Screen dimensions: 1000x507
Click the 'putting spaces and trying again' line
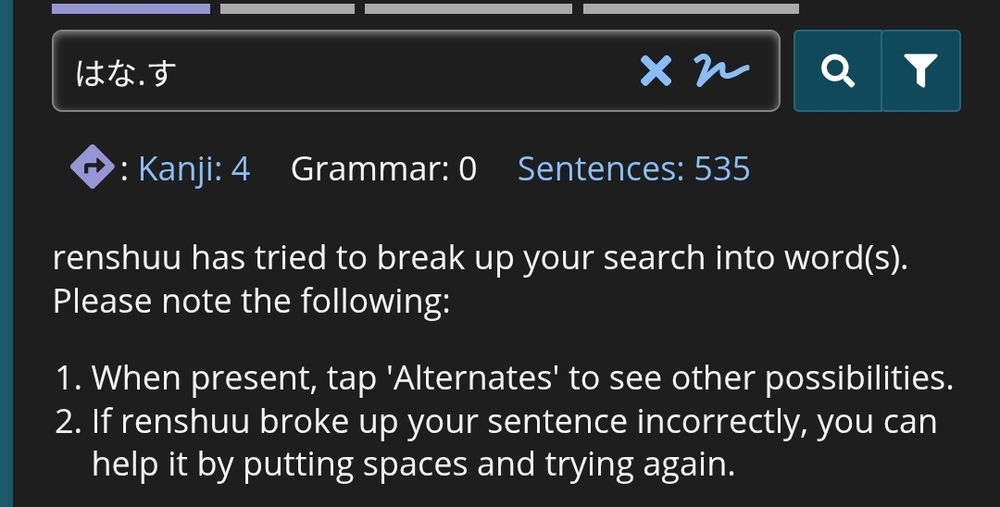pyautogui.click(x=413, y=465)
